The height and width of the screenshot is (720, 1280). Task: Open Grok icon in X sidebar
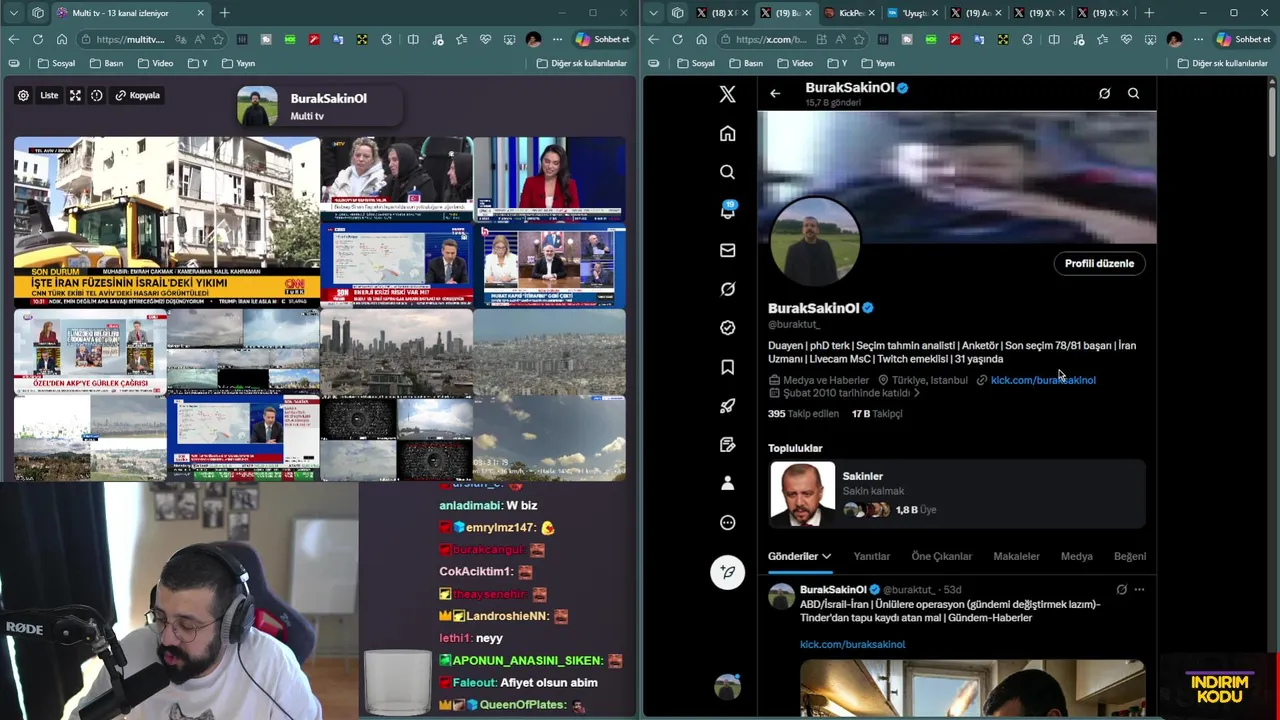(x=727, y=289)
